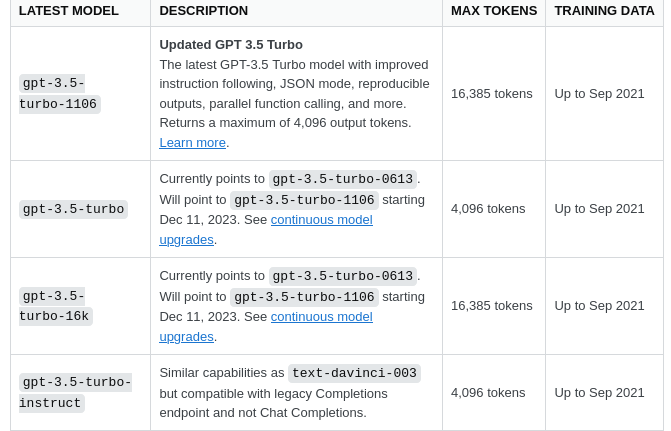This screenshot has width=671, height=431.
Task: Click the text-davinci-003 code tag
Action: (354, 373)
